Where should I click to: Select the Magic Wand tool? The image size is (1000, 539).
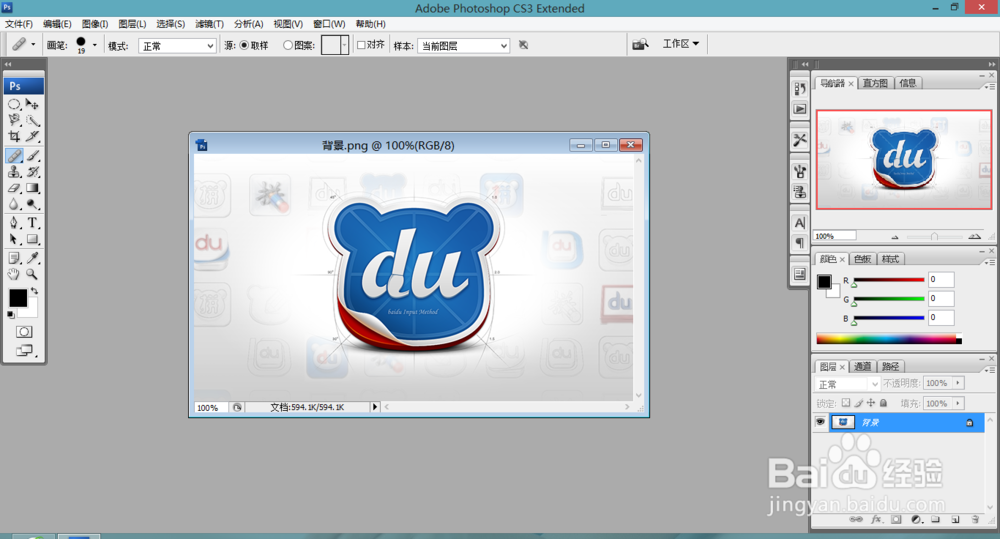click(x=32, y=120)
